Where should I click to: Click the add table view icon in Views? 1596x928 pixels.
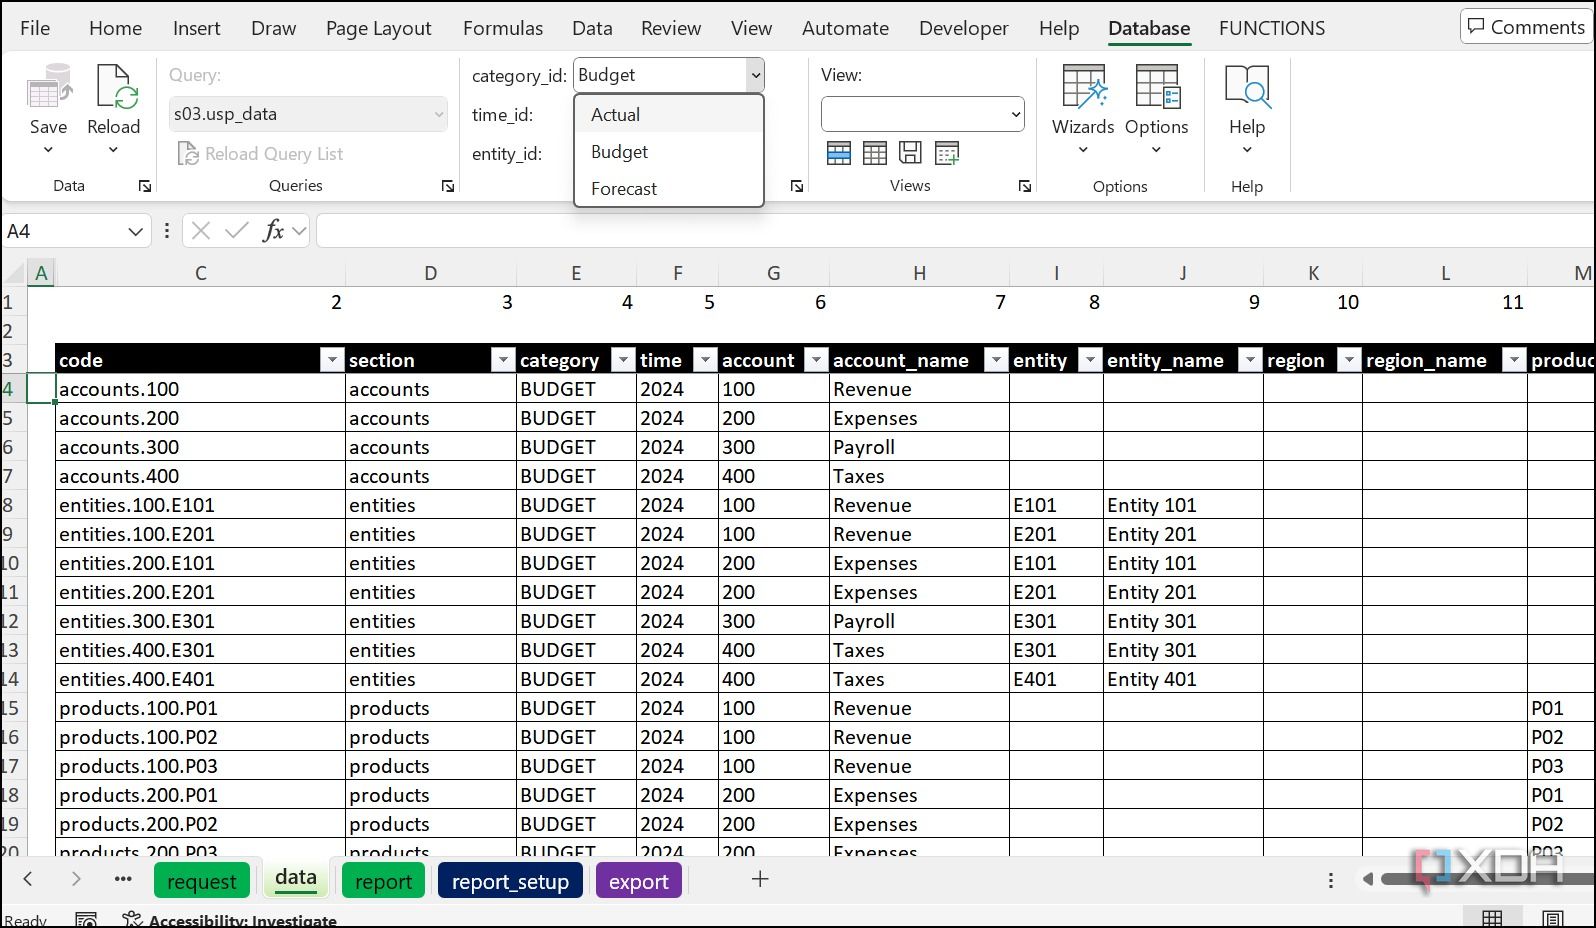[x=946, y=153]
